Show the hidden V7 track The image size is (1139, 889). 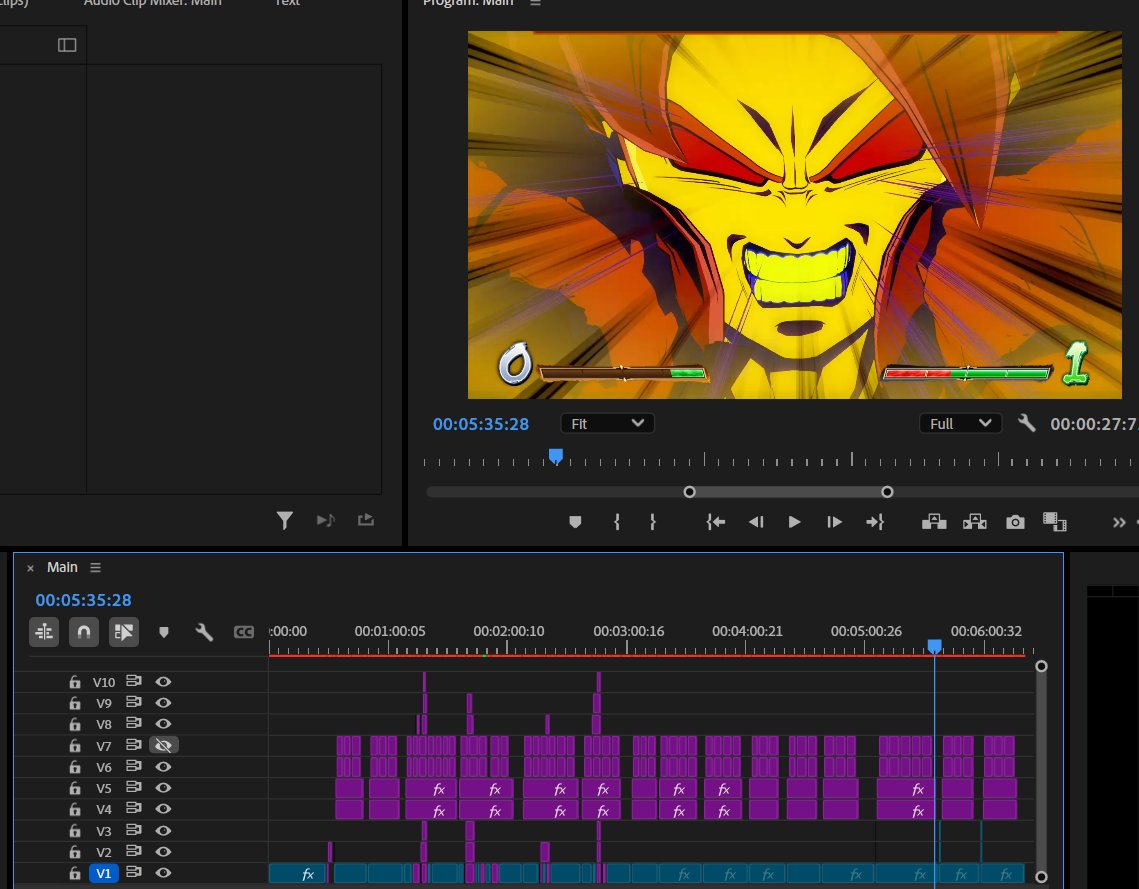[x=163, y=745]
